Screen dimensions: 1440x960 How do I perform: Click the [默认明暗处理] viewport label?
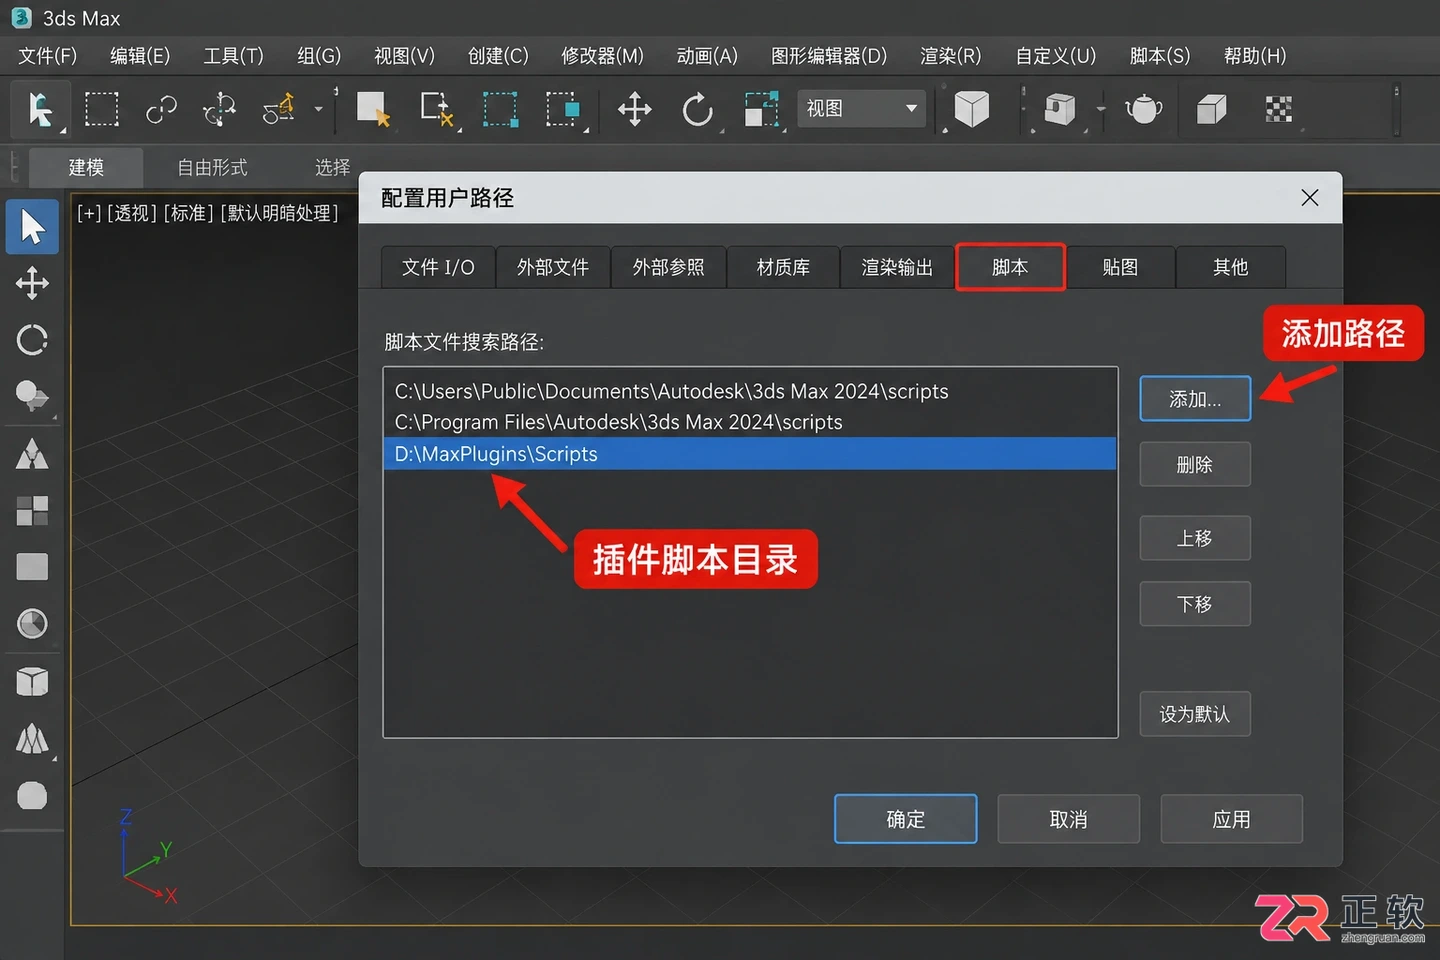coord(280,213)
